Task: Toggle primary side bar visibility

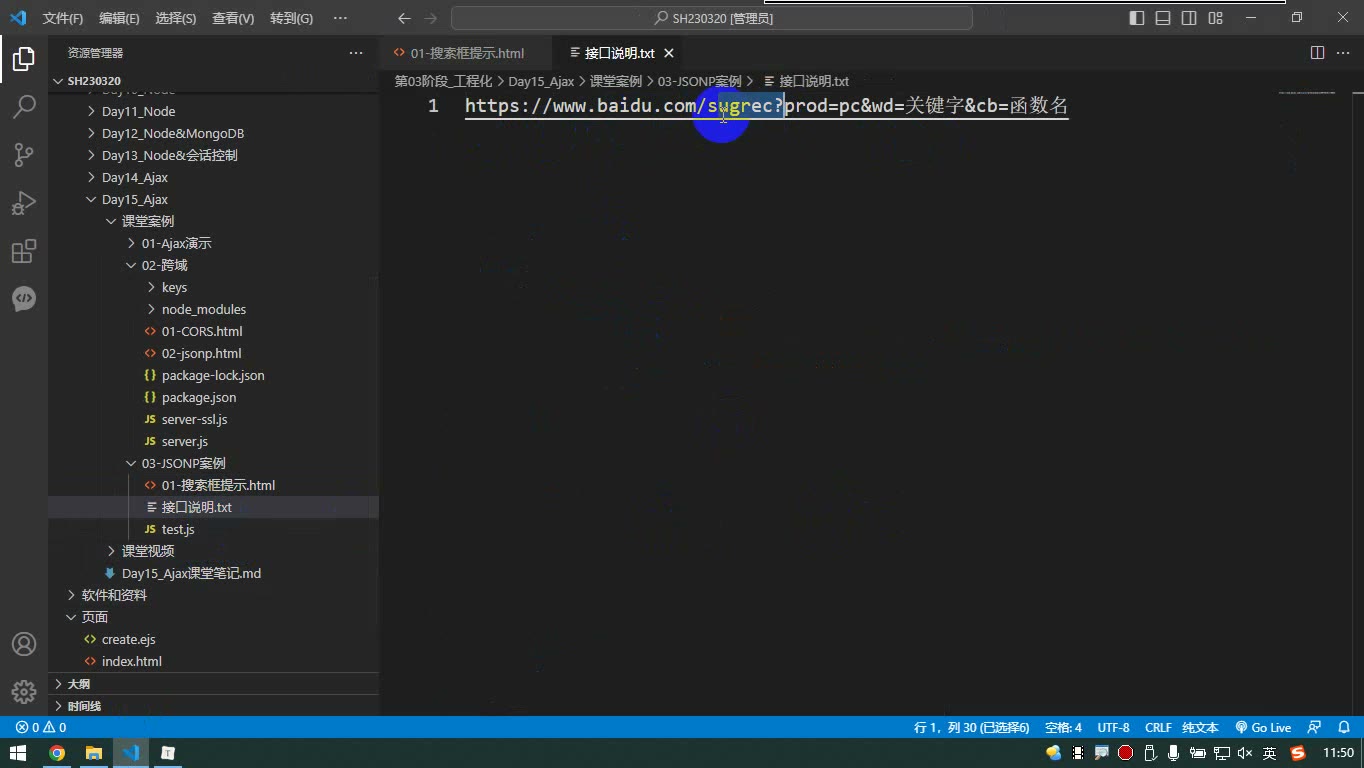Action: tap(1137, 18)
